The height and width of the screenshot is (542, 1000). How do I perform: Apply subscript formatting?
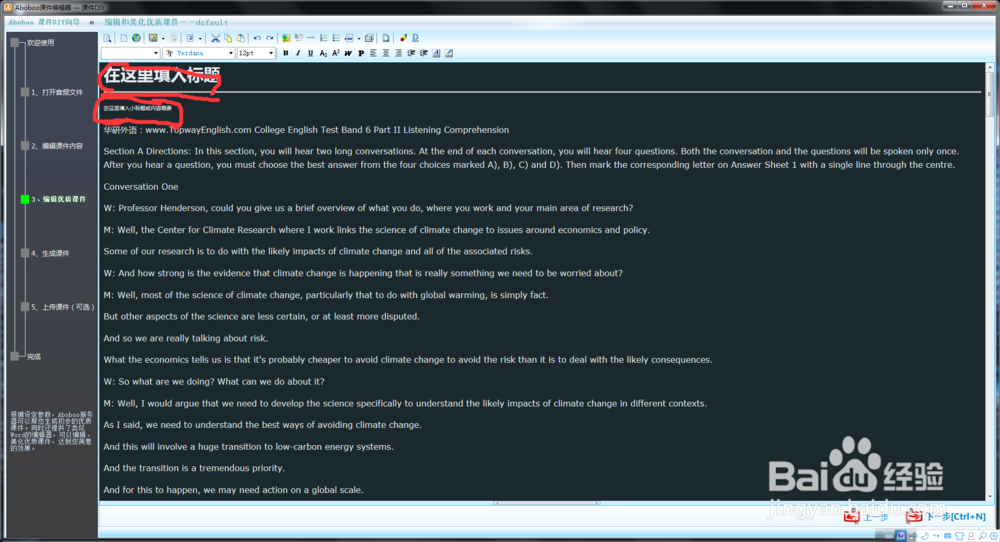pos(323,54)
